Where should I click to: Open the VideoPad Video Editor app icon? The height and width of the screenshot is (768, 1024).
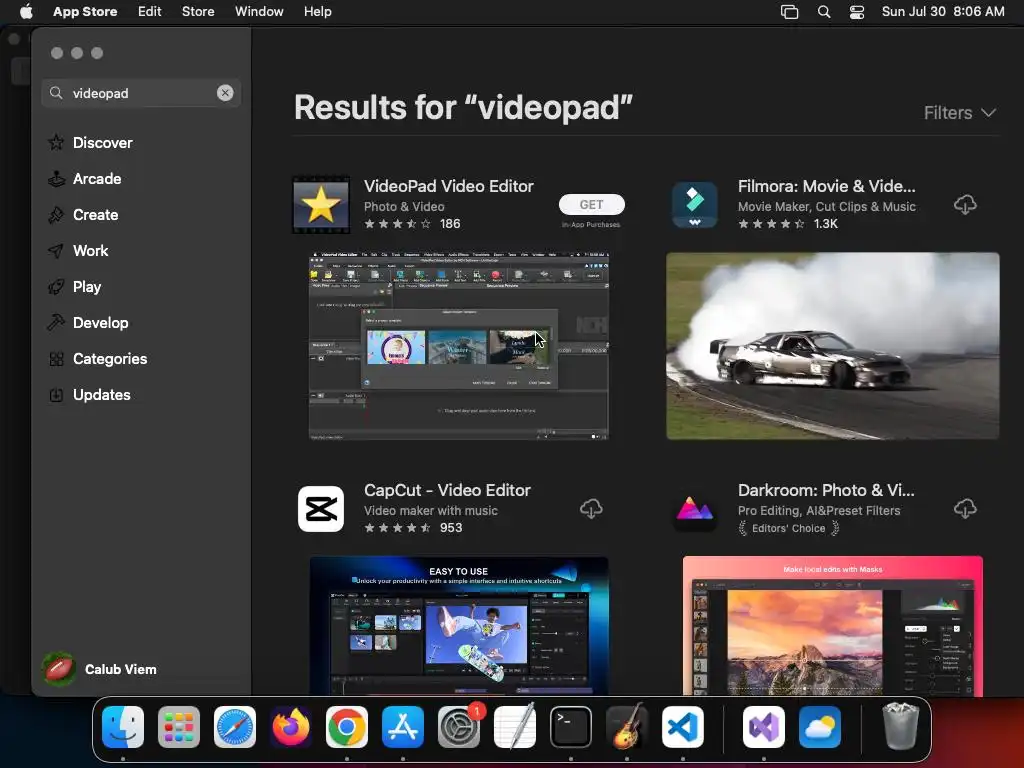tap(321, 204)
